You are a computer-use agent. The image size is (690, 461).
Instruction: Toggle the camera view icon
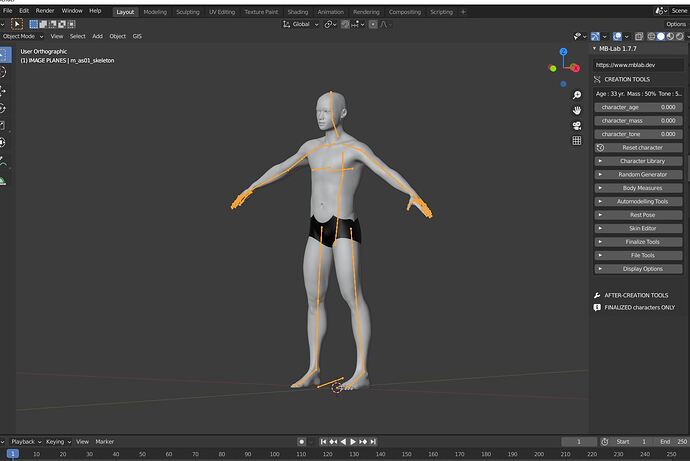pyautogui.click(x=577, y=125)
